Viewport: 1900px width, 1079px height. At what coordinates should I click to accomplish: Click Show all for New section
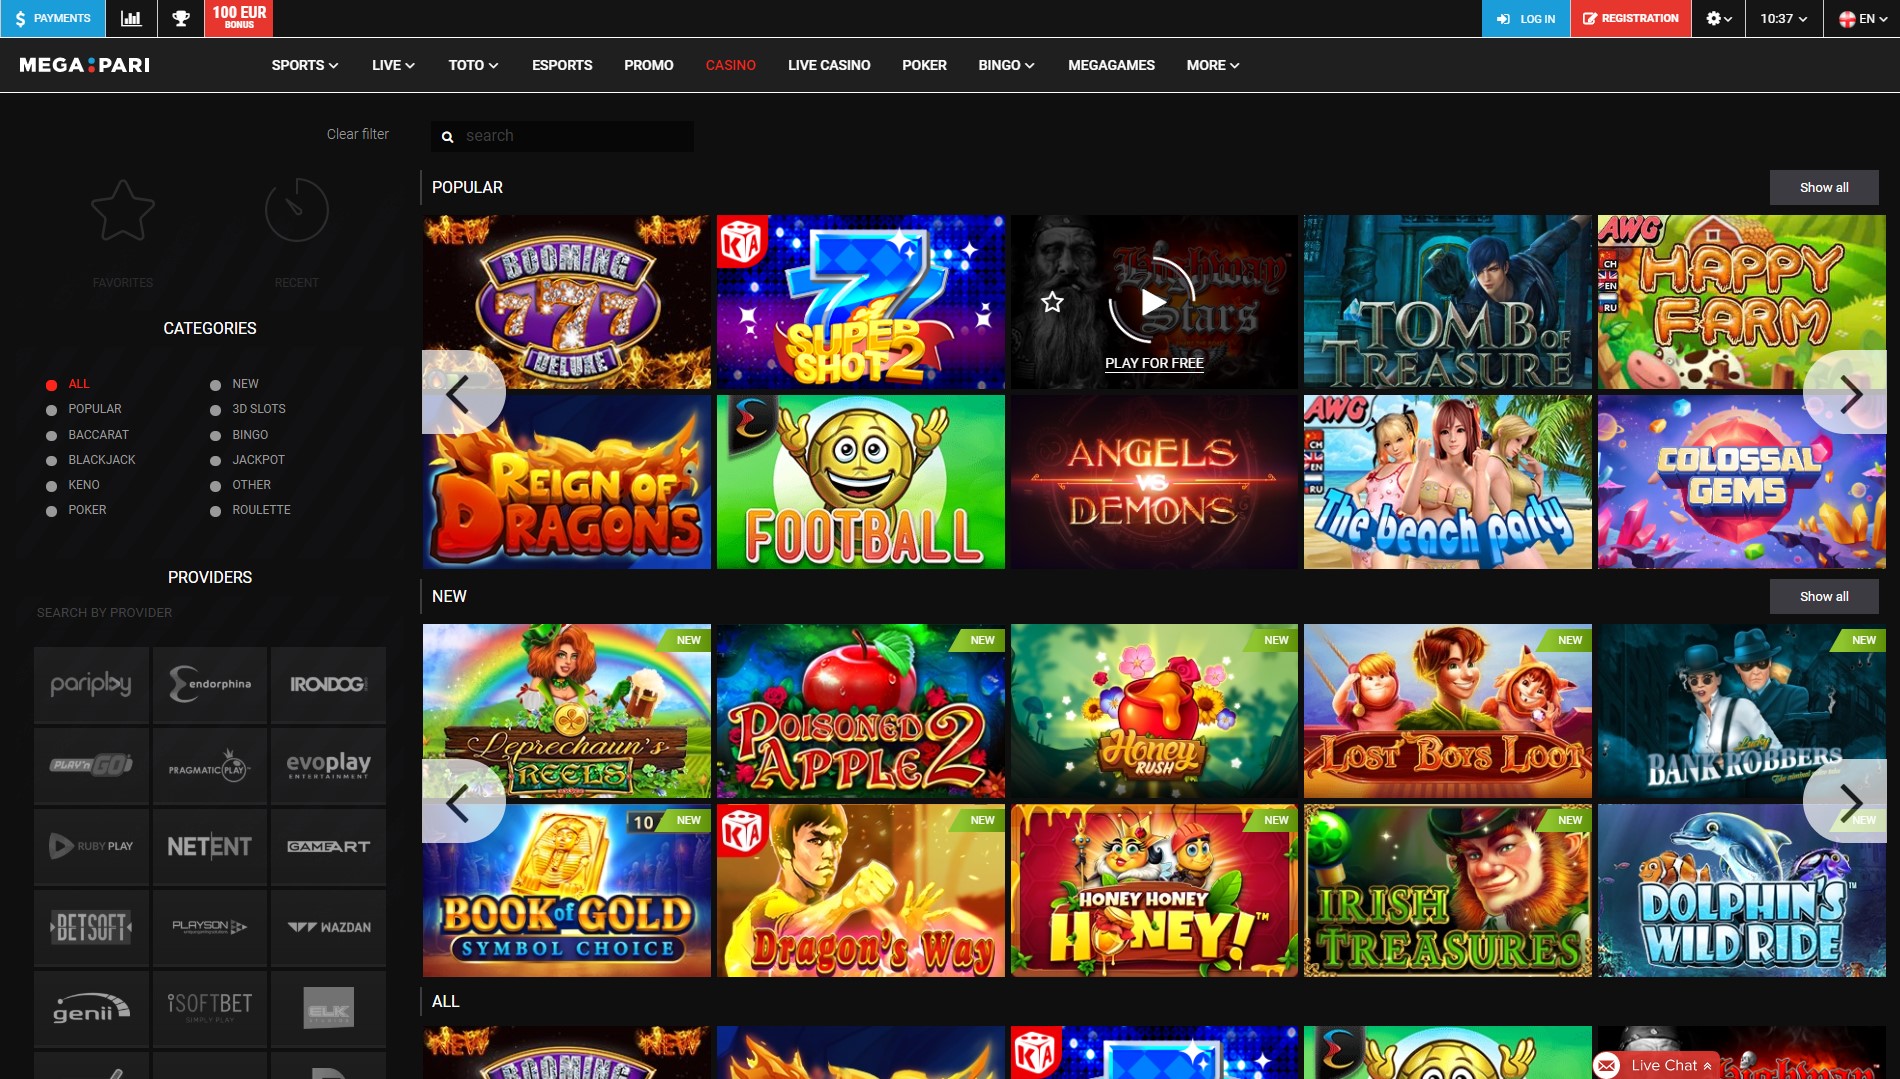coord(1824,596)
